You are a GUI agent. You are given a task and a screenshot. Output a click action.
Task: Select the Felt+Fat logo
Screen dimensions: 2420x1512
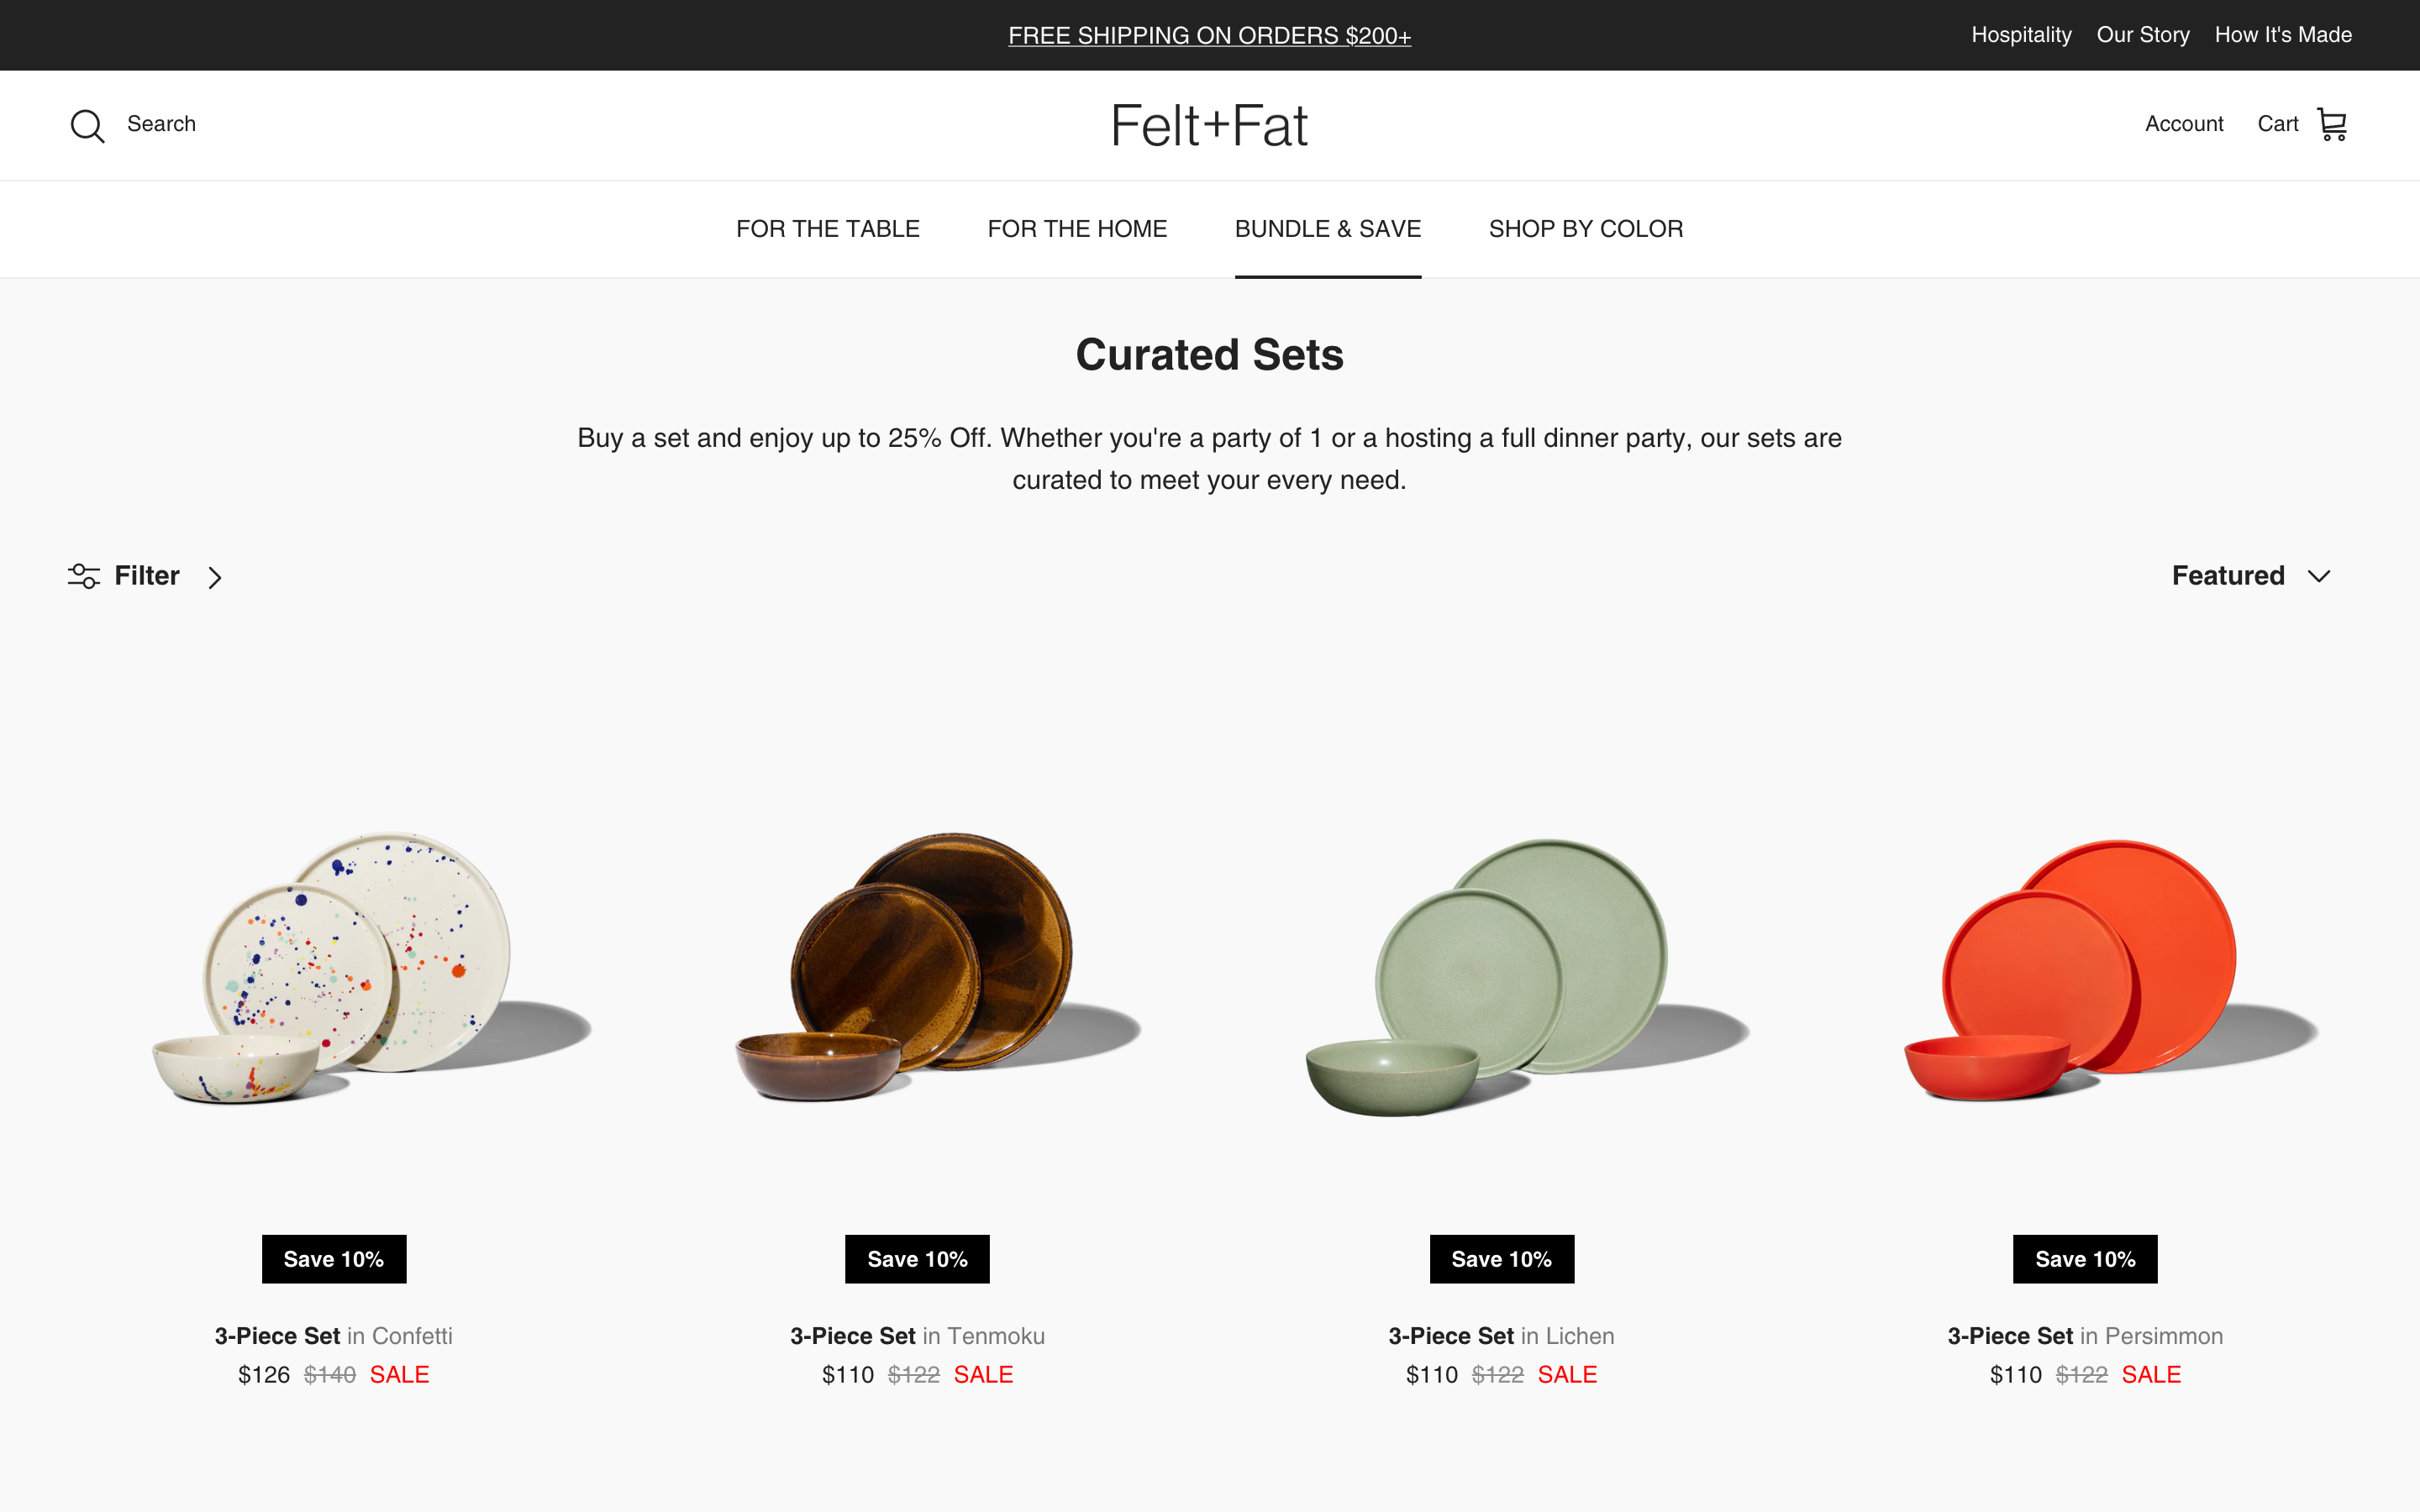(x=1209, y=125)
